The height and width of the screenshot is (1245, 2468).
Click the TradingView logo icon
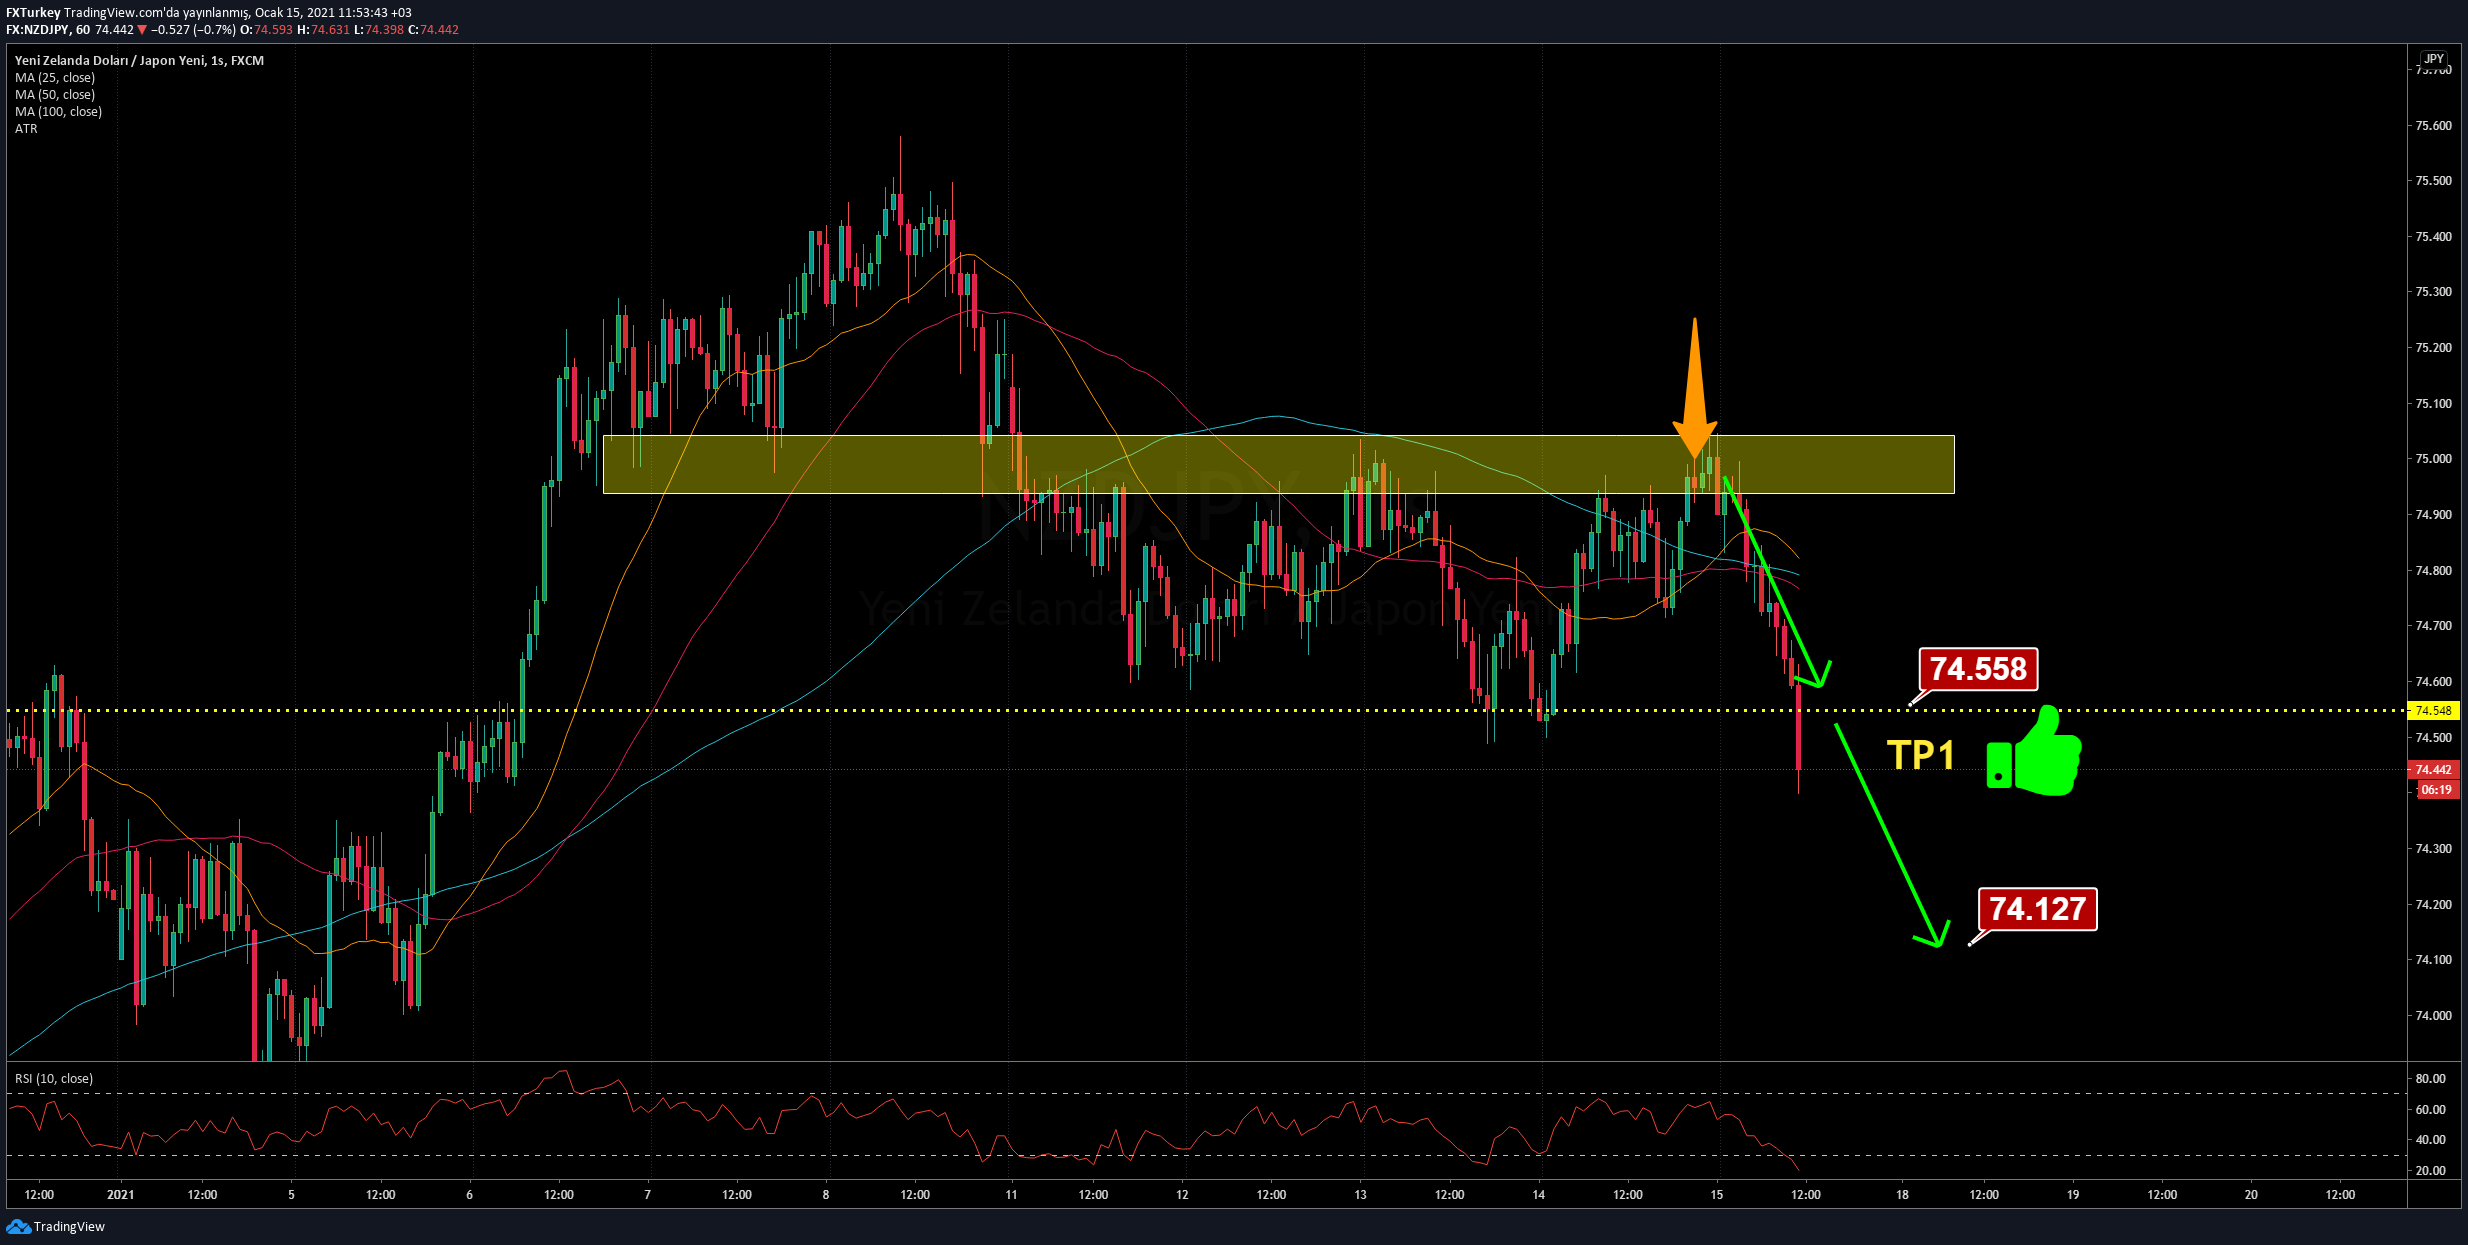[x=18, y=1226]
